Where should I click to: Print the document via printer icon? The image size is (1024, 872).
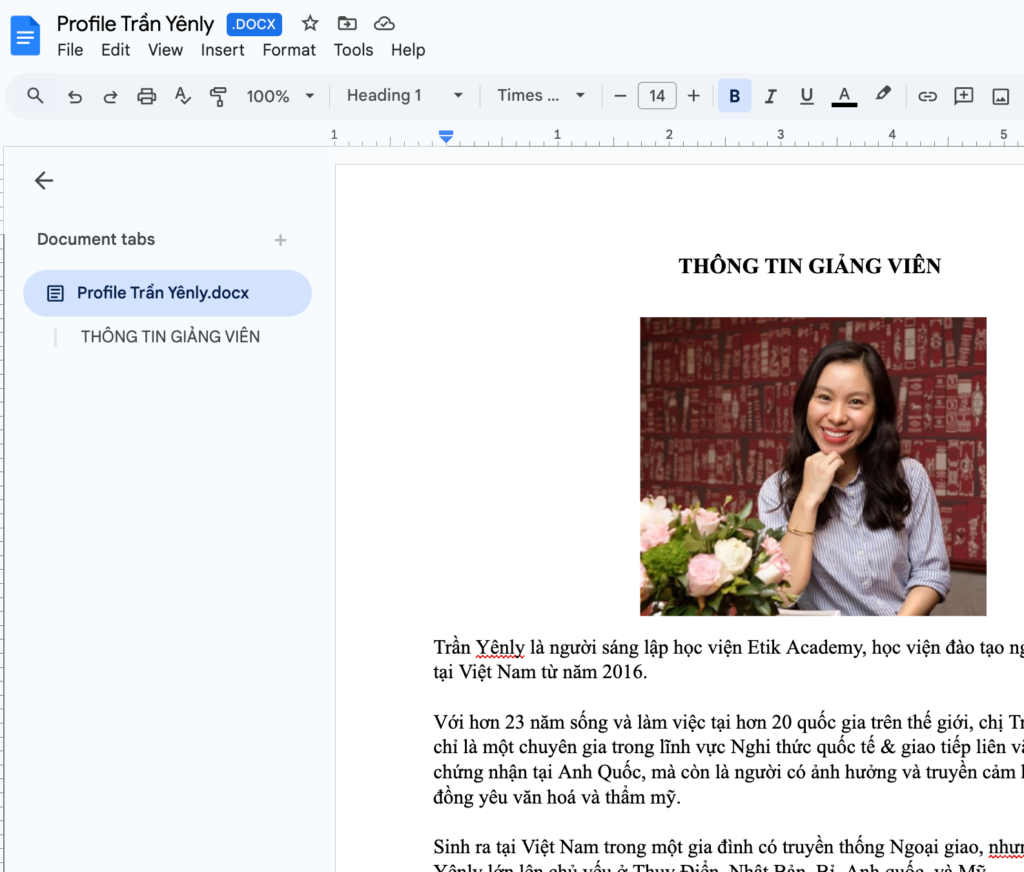(146, 96)
